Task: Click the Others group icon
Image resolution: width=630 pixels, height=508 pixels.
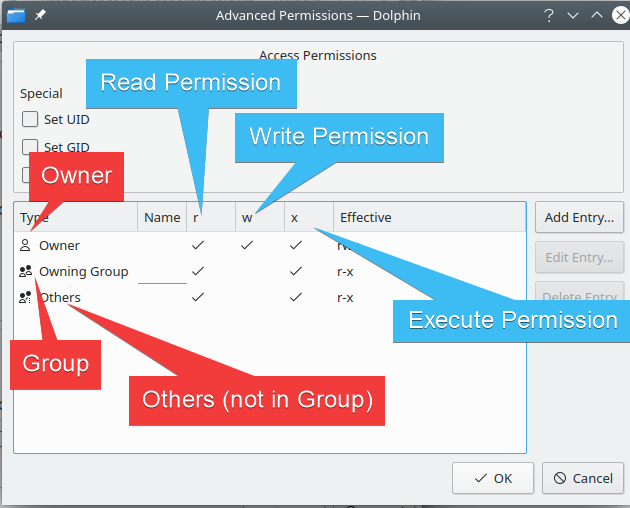Action: (x=25, y=297)
